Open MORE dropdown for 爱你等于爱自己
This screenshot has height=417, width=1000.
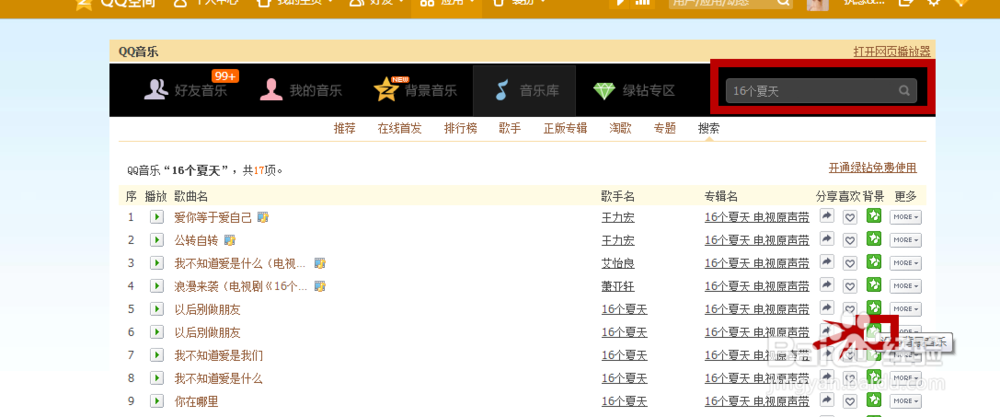click(x=906, y=217)
